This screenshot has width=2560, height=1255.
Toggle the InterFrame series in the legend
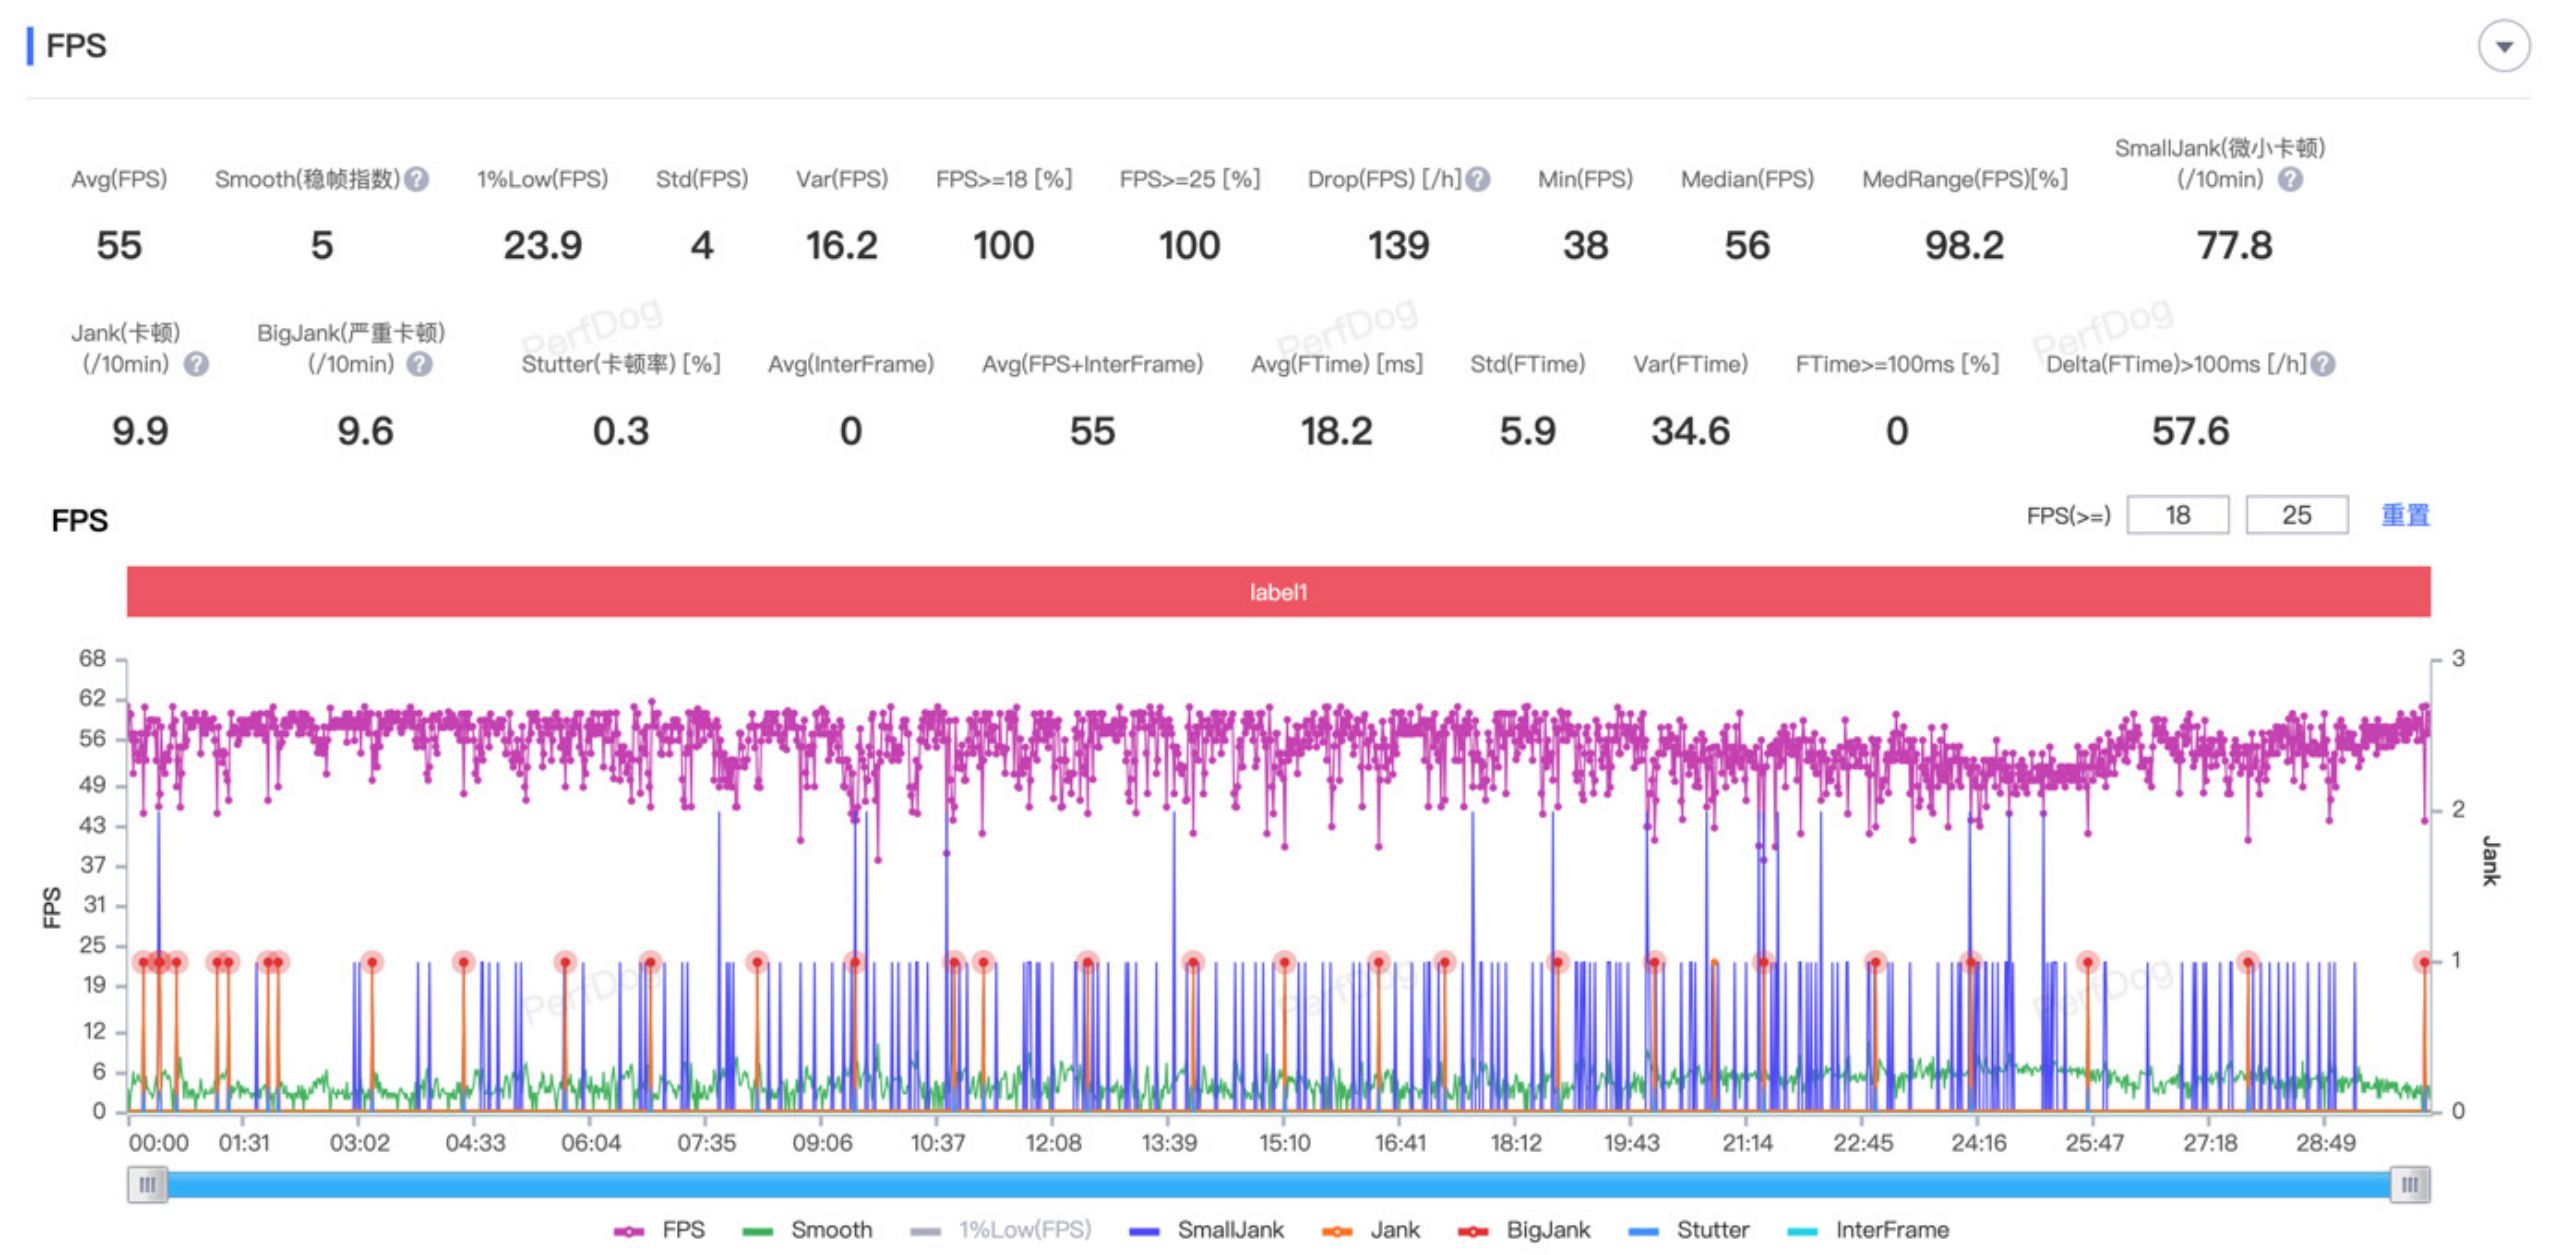pos(1868,1231)
